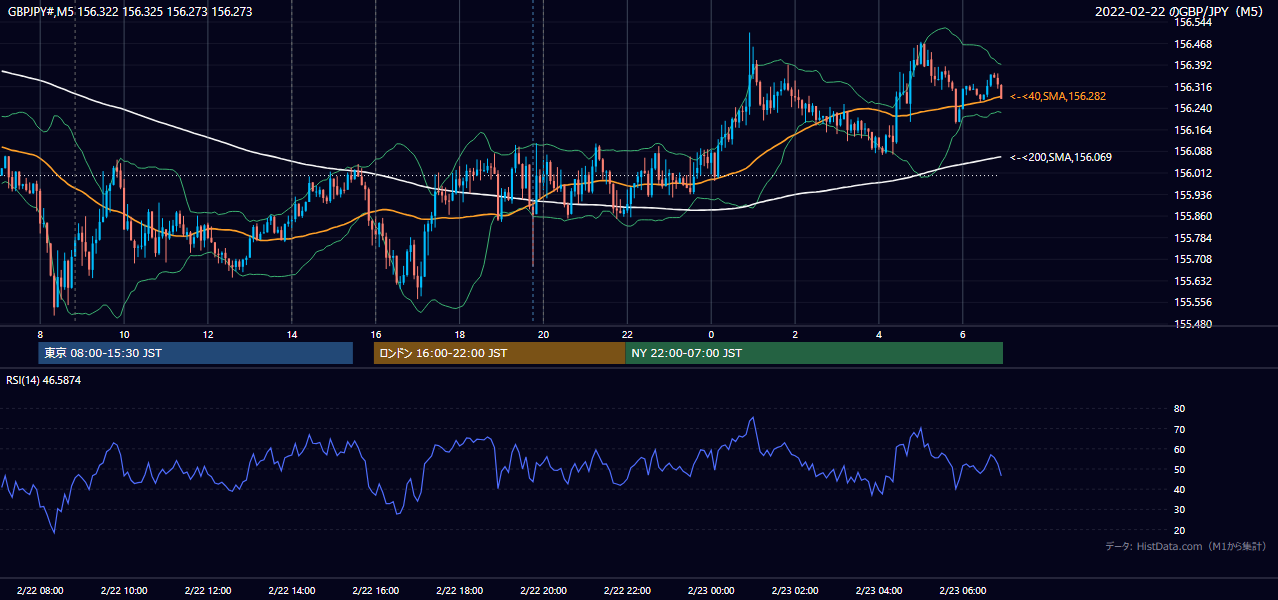1278x600 pixels.
Task: Click price axis label 156.544
Action: [x=1192, y=22]
